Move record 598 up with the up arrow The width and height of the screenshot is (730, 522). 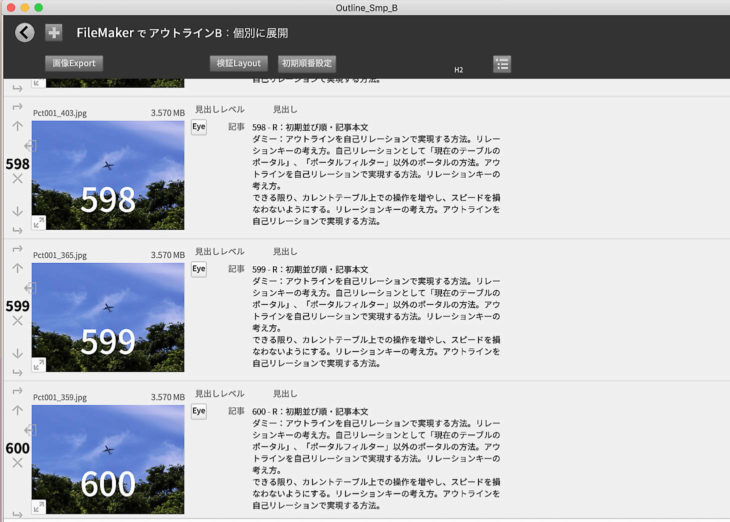pos(17,126)
